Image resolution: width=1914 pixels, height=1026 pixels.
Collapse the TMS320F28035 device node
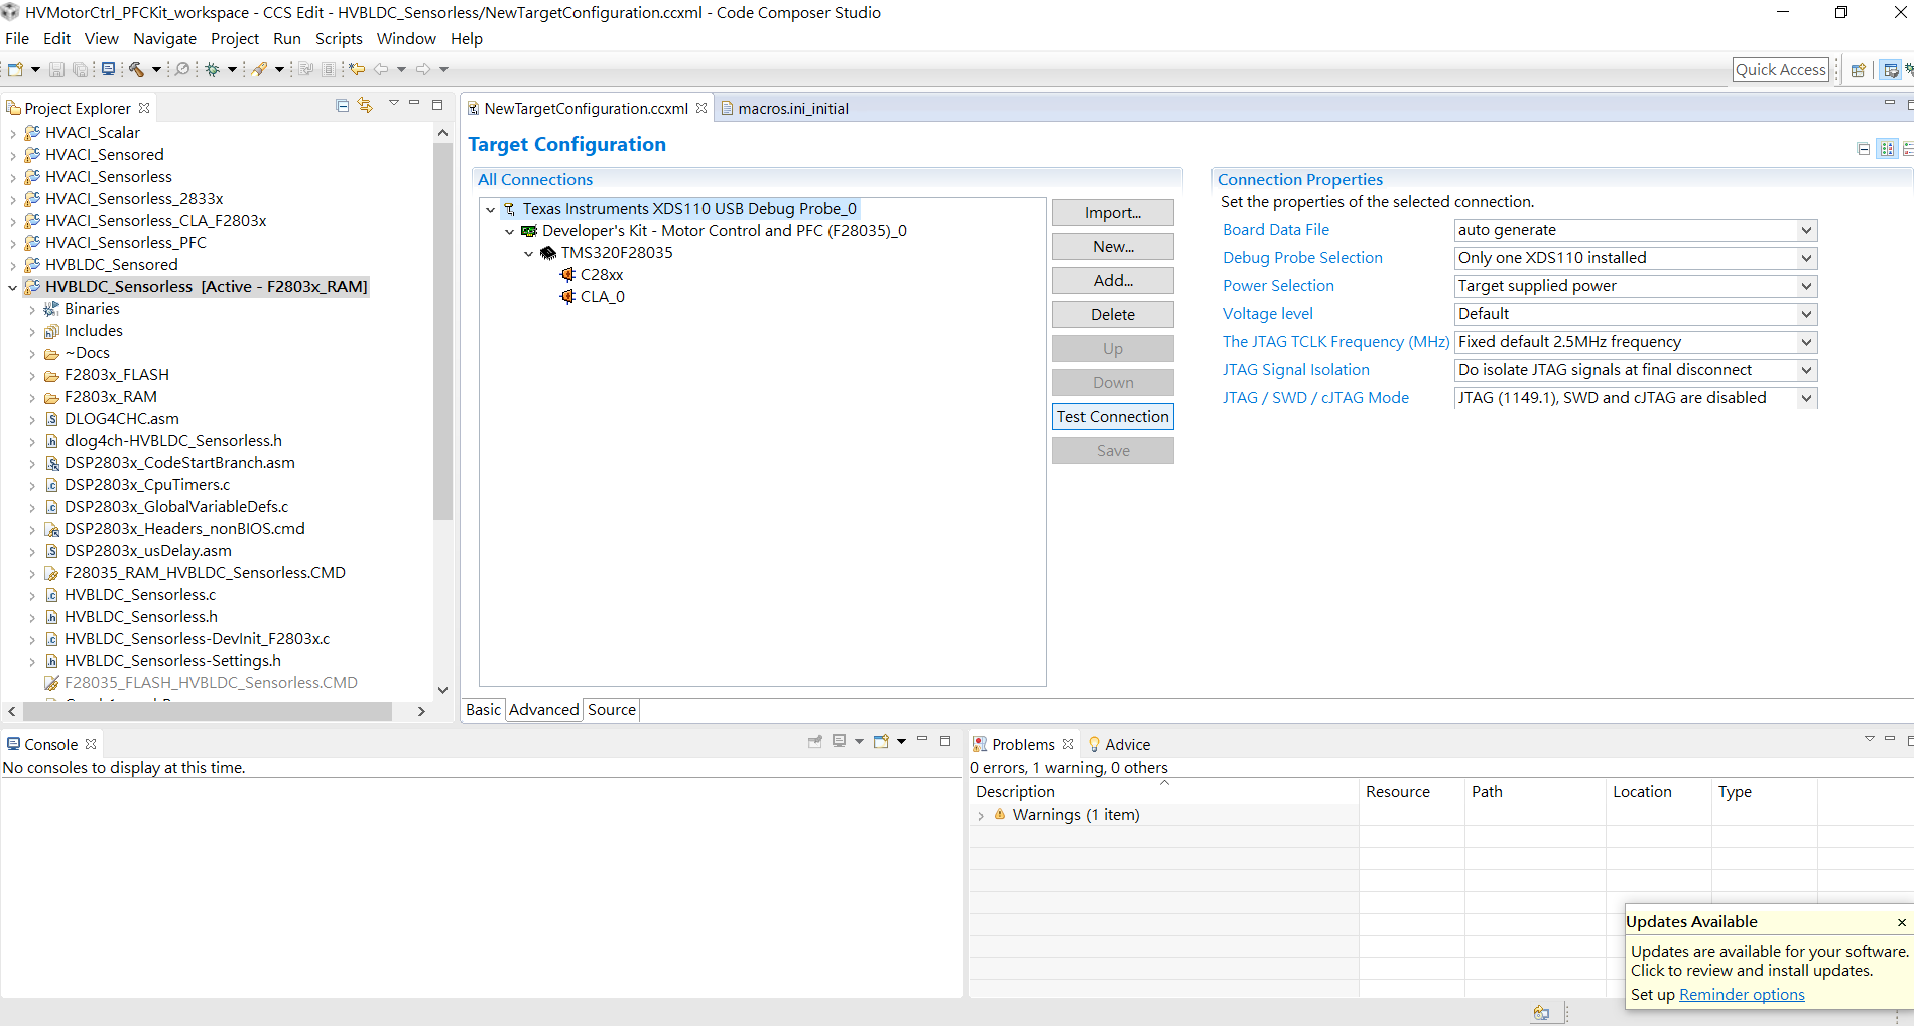[529, 253]
